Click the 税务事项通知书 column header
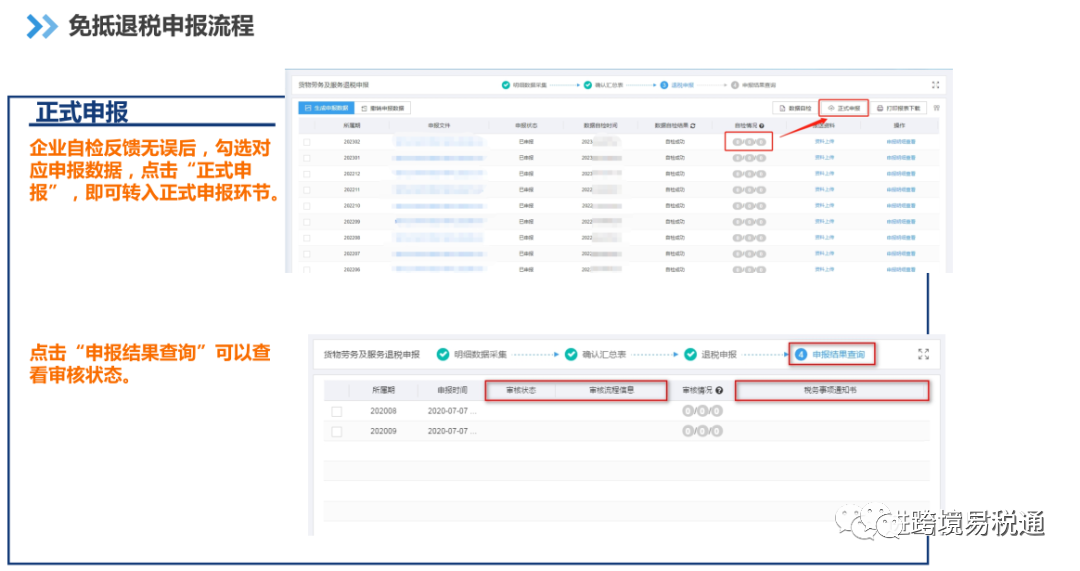The width and height of the screenshot is (1080, 571). [x=830, y=390]
